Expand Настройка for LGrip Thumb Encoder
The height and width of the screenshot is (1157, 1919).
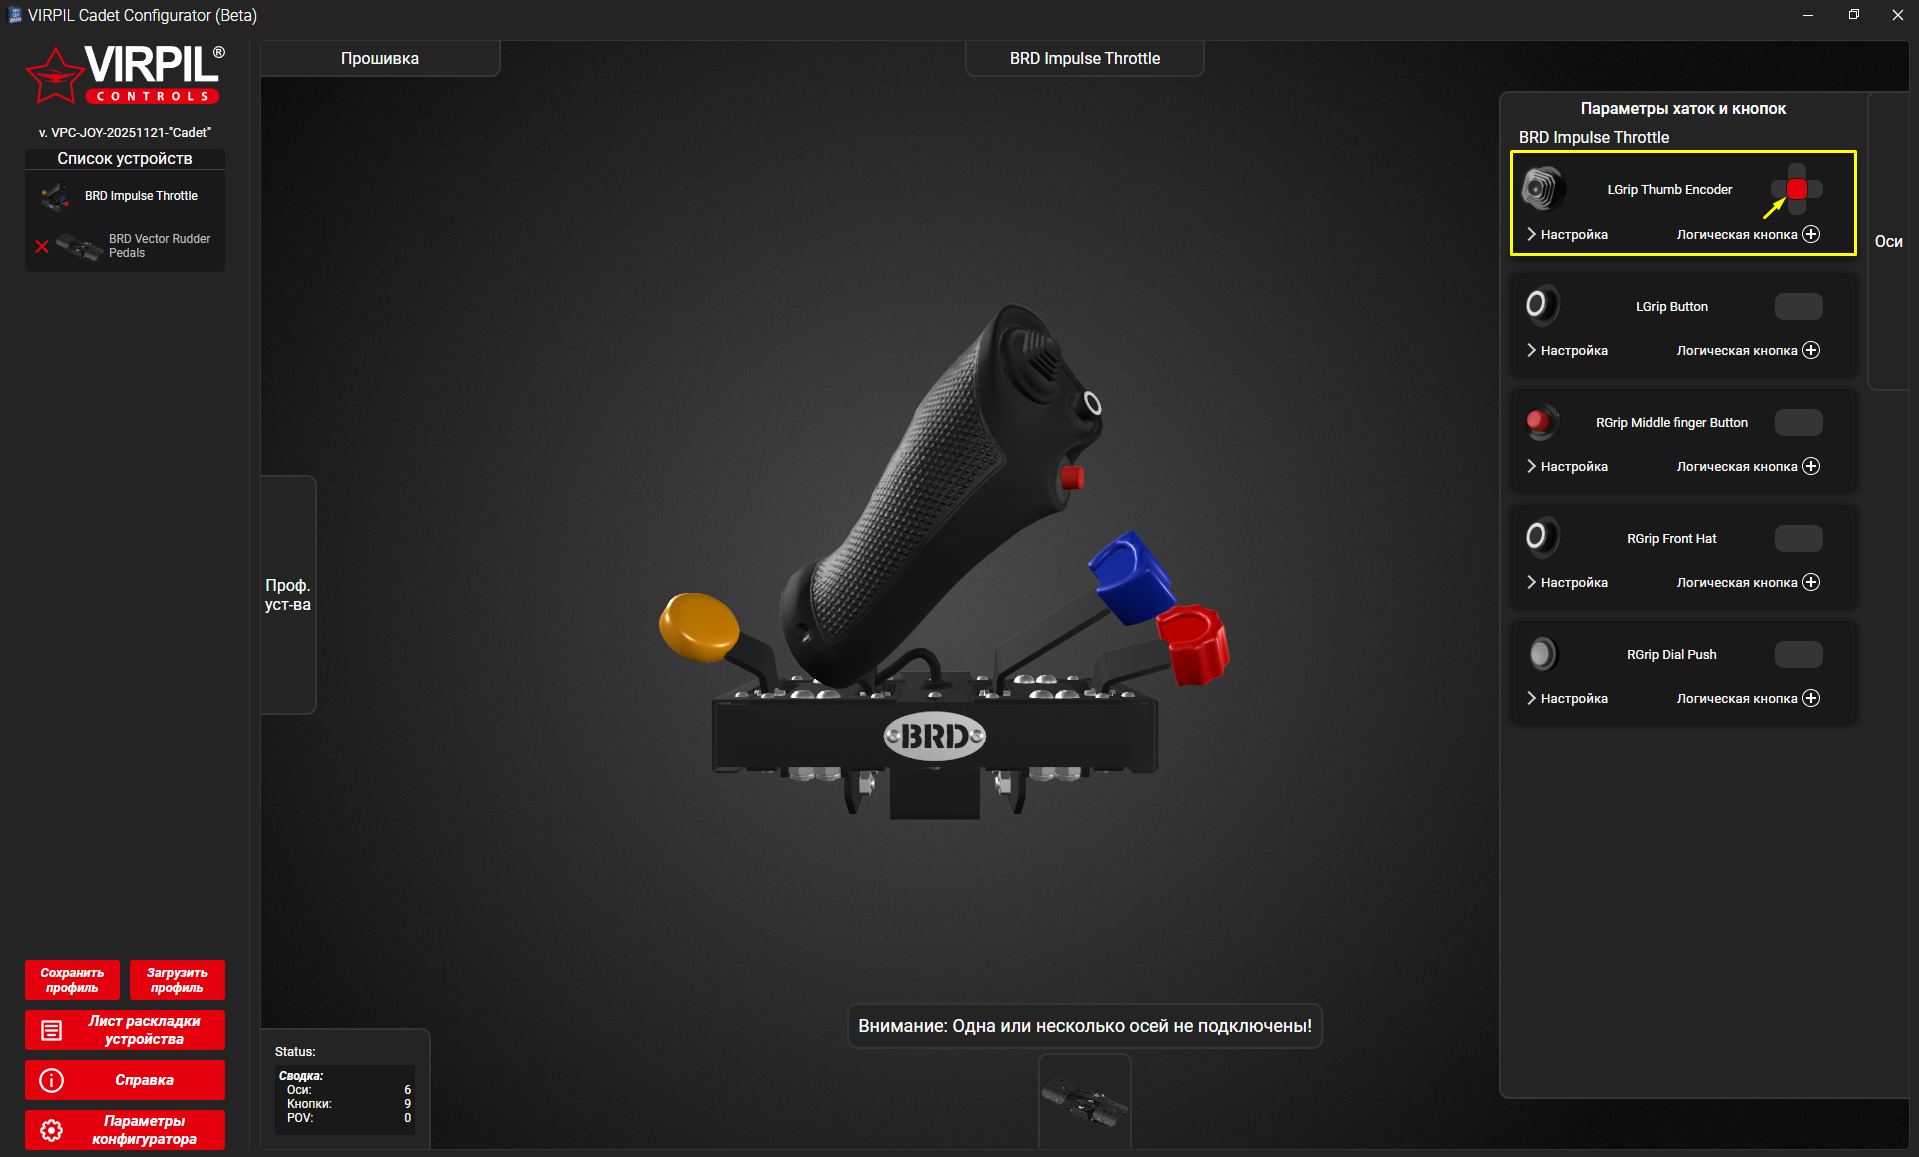[1567, 234]
